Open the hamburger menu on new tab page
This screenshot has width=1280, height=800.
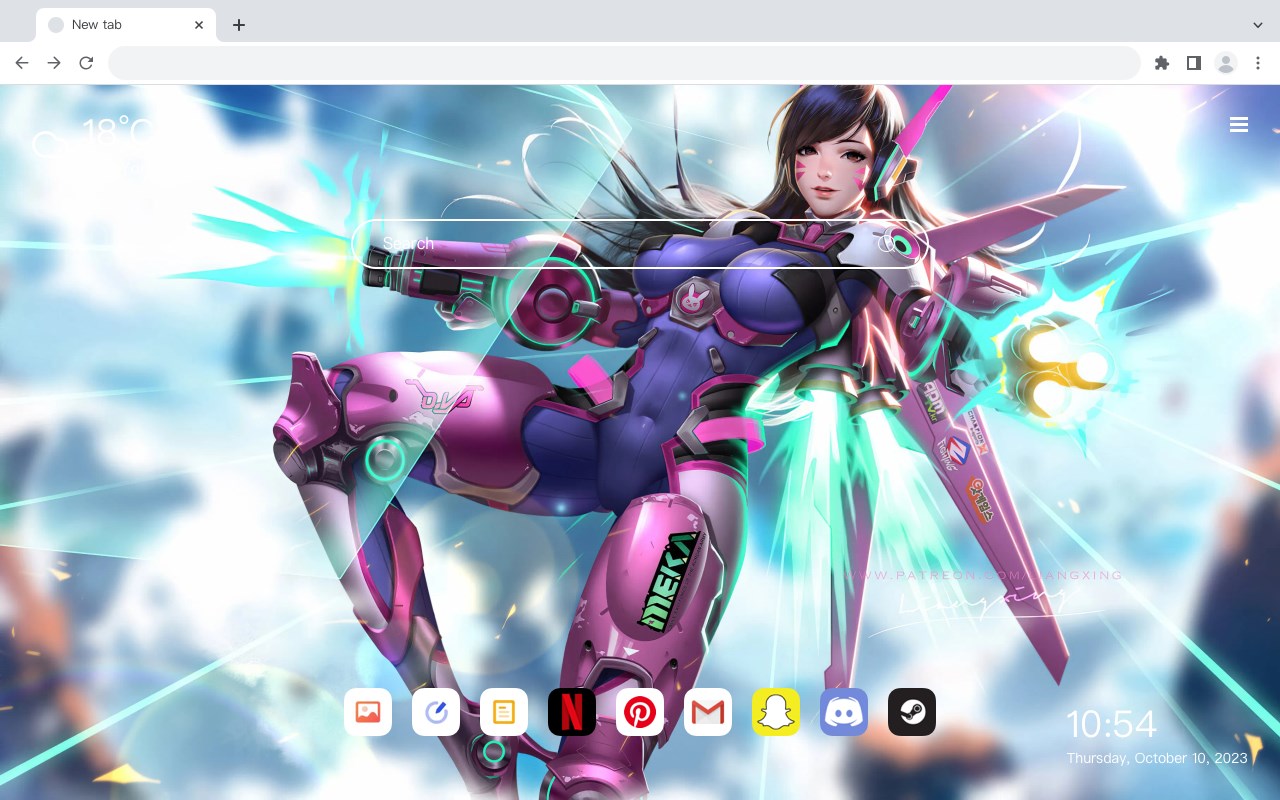(x=1239, y=125)
